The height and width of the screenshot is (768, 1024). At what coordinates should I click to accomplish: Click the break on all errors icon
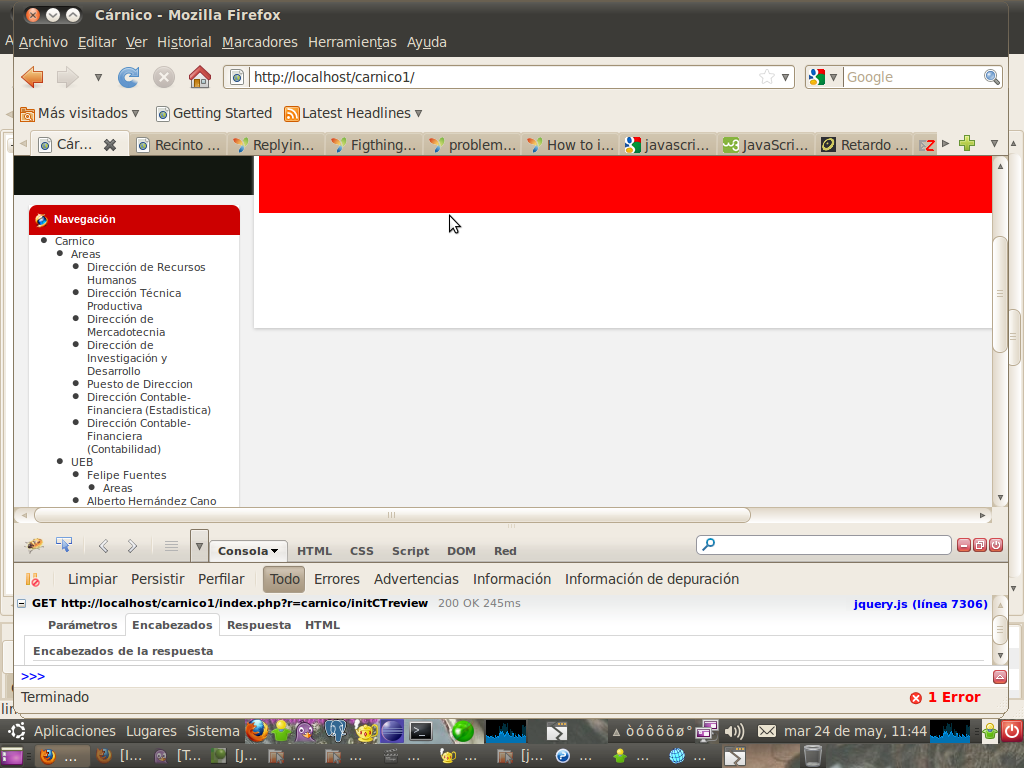click(32, 579)
